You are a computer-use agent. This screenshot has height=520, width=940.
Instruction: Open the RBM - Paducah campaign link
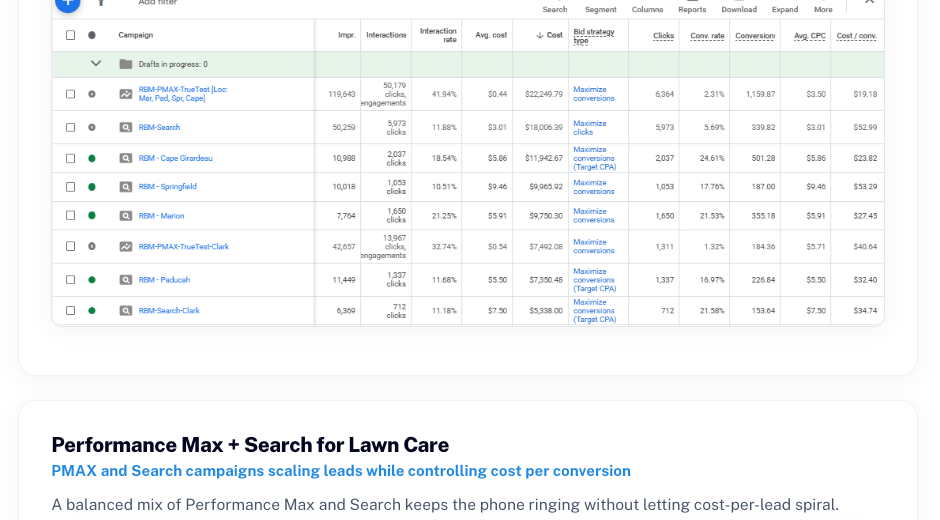(164, 280)
